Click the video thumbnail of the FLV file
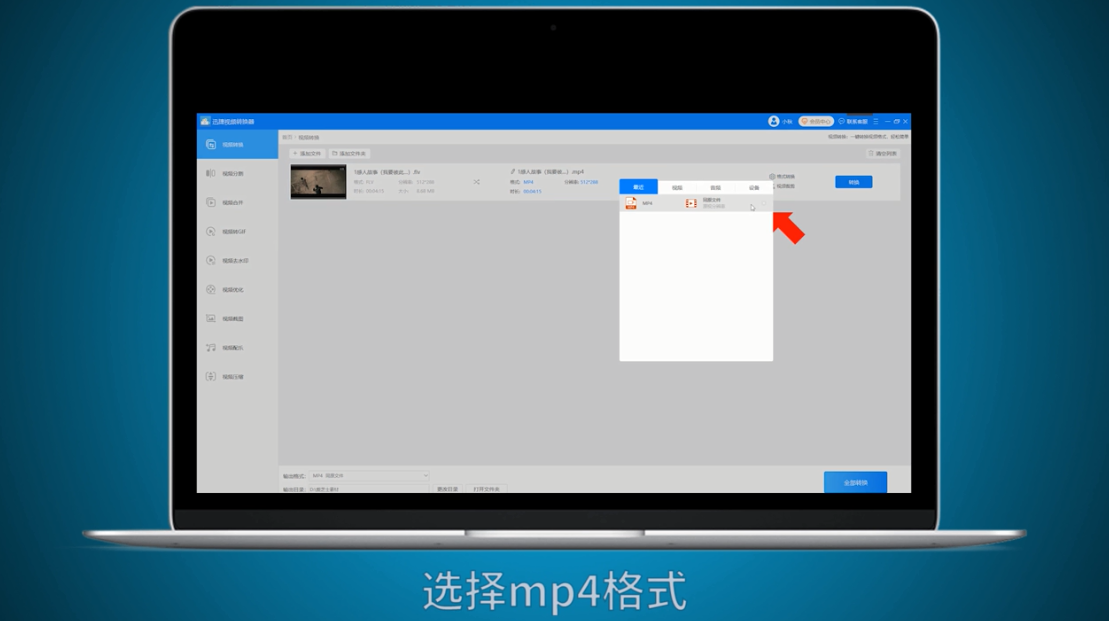Viewport: 1109px width, 621px height. pos(317,183)
